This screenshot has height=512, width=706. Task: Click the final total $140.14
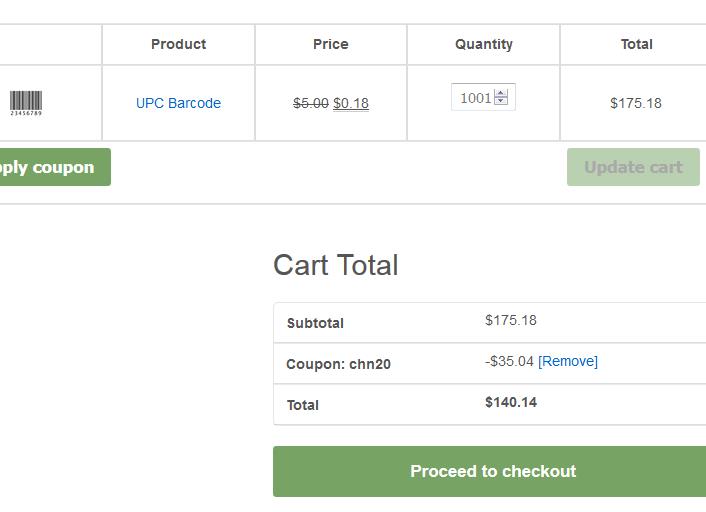click(x=511, y=402)
